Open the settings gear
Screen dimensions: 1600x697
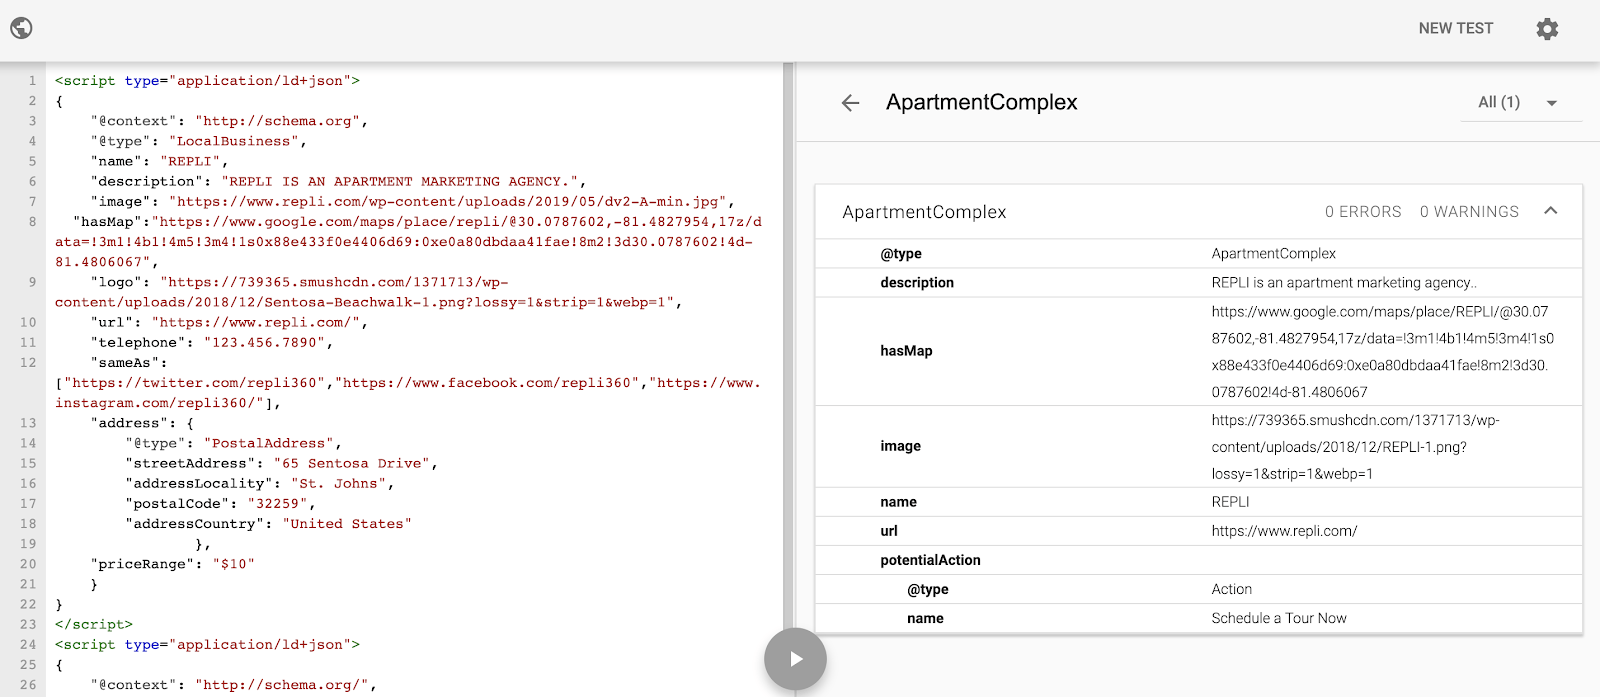(x=1547, y=29)
